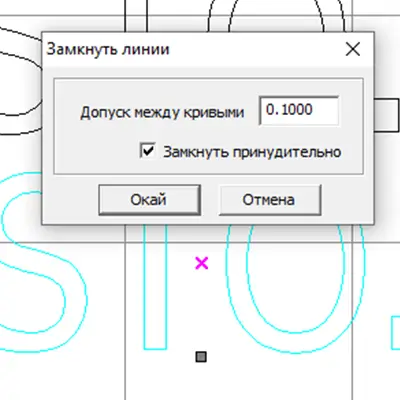
Task: Click the gray square handle on canvas
Action: (x=201, y=357)
